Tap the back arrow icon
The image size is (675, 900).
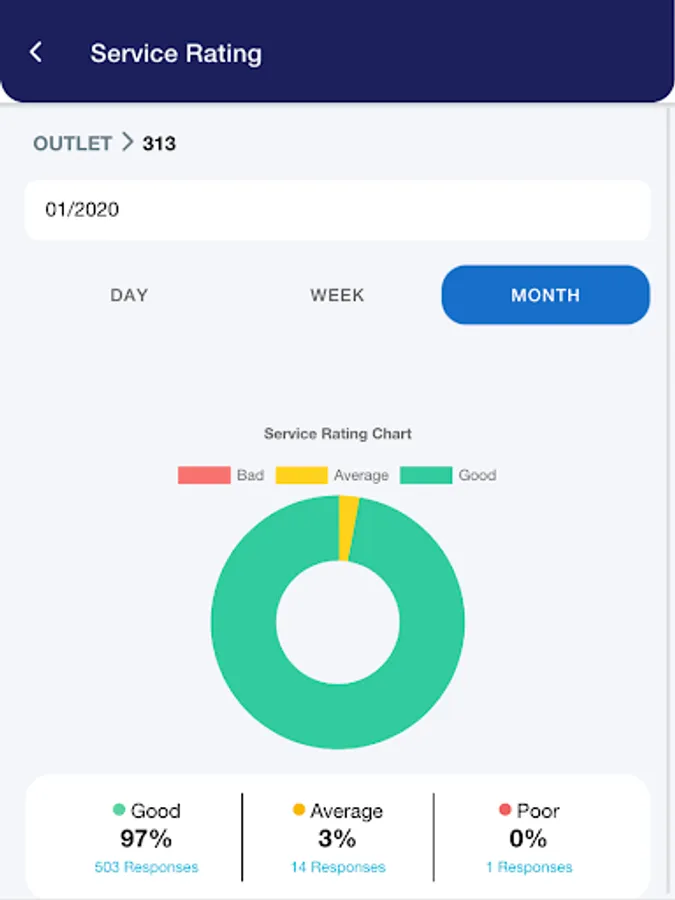tap(36, 52)
